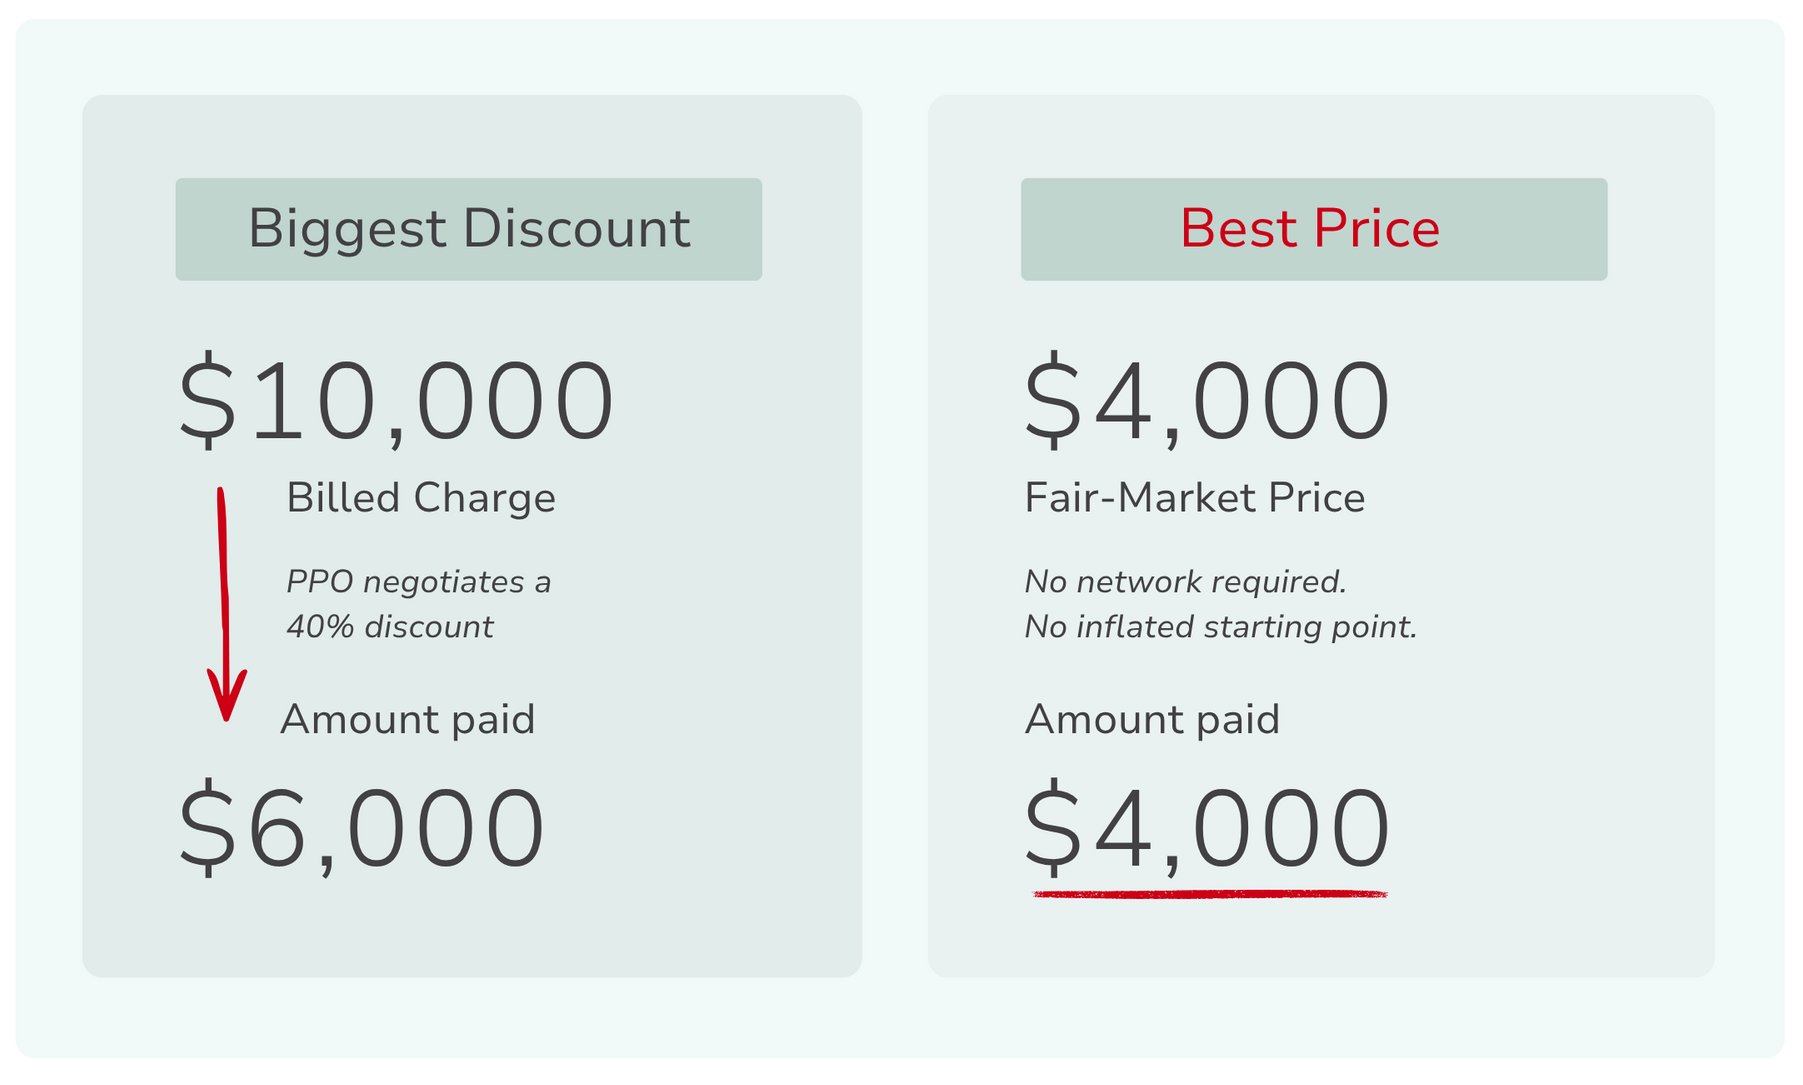Image resolution: width=1803 pixels, height=1085 pixels.
Task: Click the $6,000 amount paid figure
Action: point(361,830)
